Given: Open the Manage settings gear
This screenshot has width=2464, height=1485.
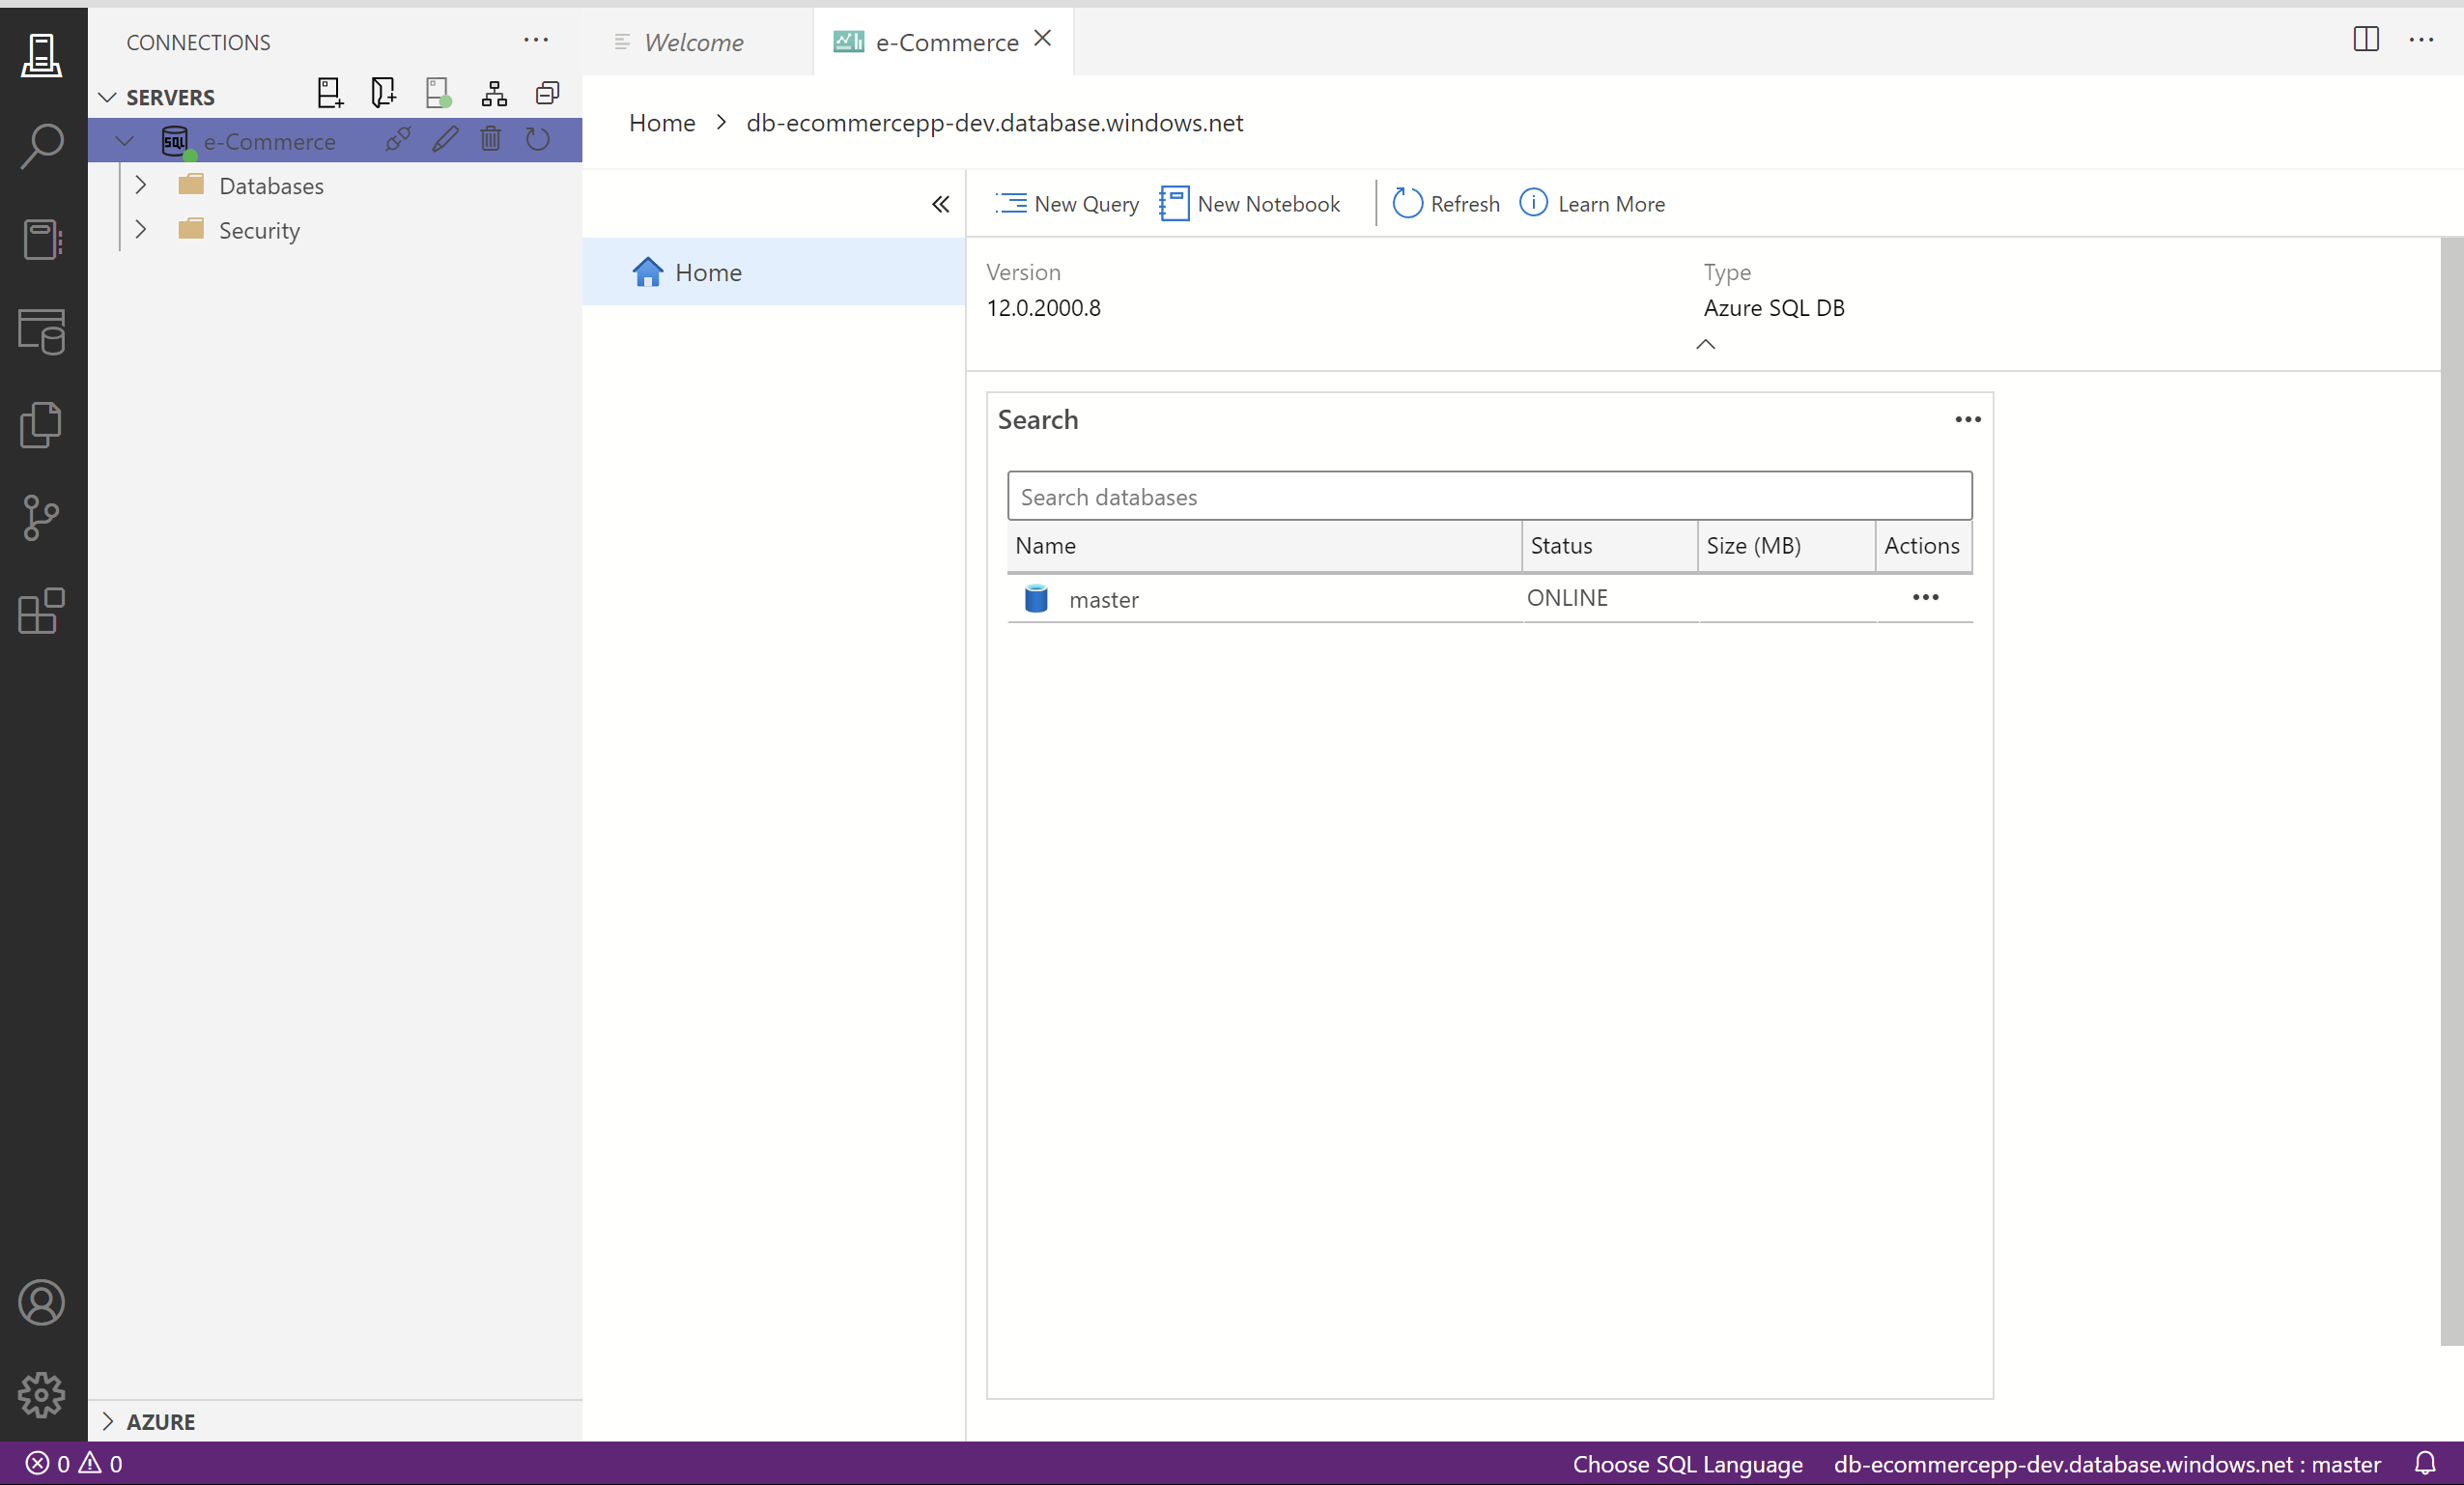Looking at the screenshot, I should 42,1394.
